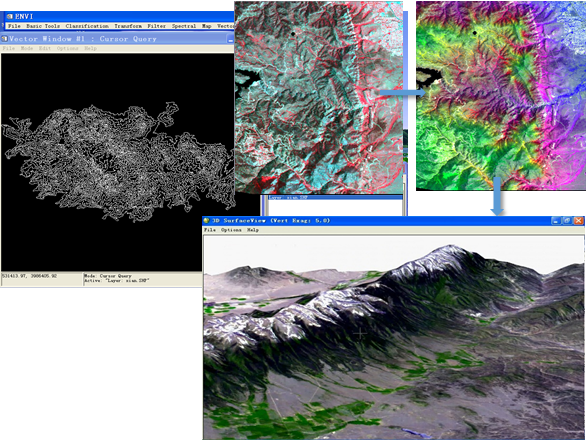Minimize the Vector Window #1
Image resolution: width=586 pixels, height=440 pixels.
pos(230,39)
